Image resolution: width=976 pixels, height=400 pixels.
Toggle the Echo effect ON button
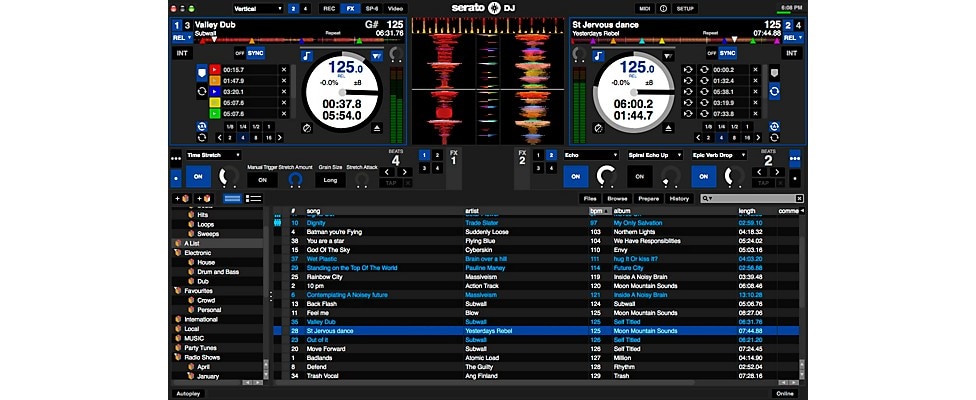[575, 177]
